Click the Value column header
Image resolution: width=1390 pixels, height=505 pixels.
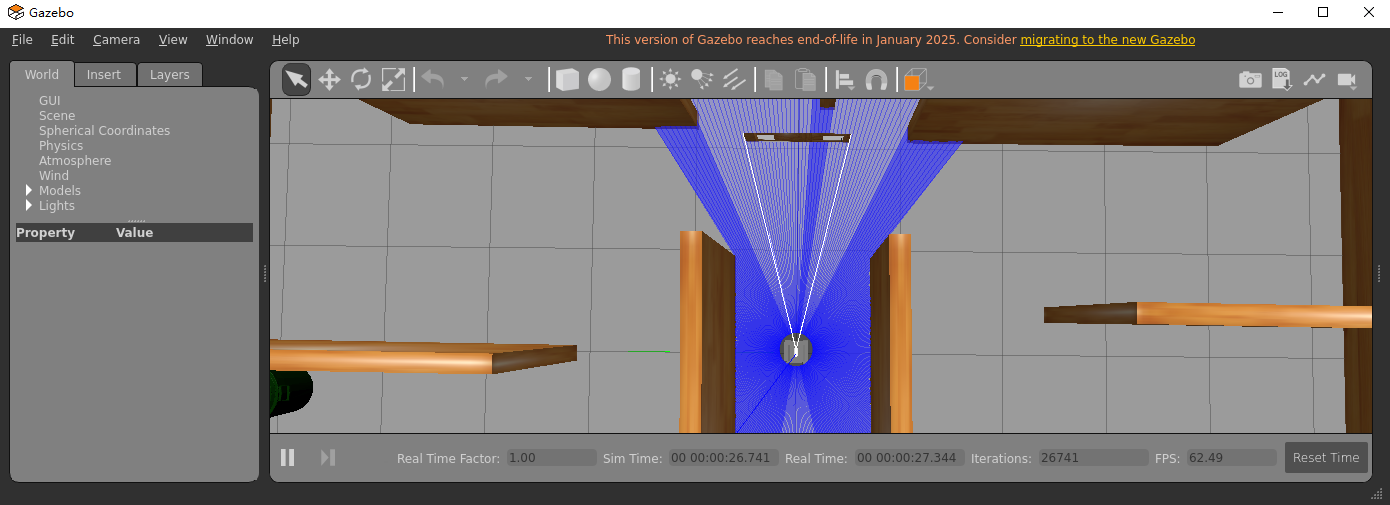134,232
